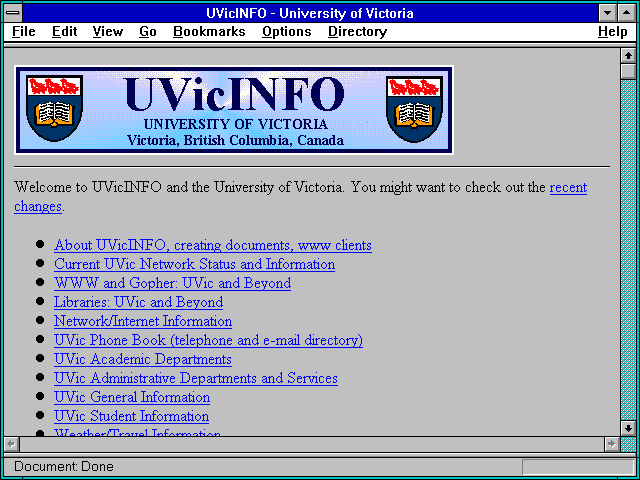640x480 pixels.
Task: Open 'UVic Administrative Departments and Services'
Action: pos(196,378)
